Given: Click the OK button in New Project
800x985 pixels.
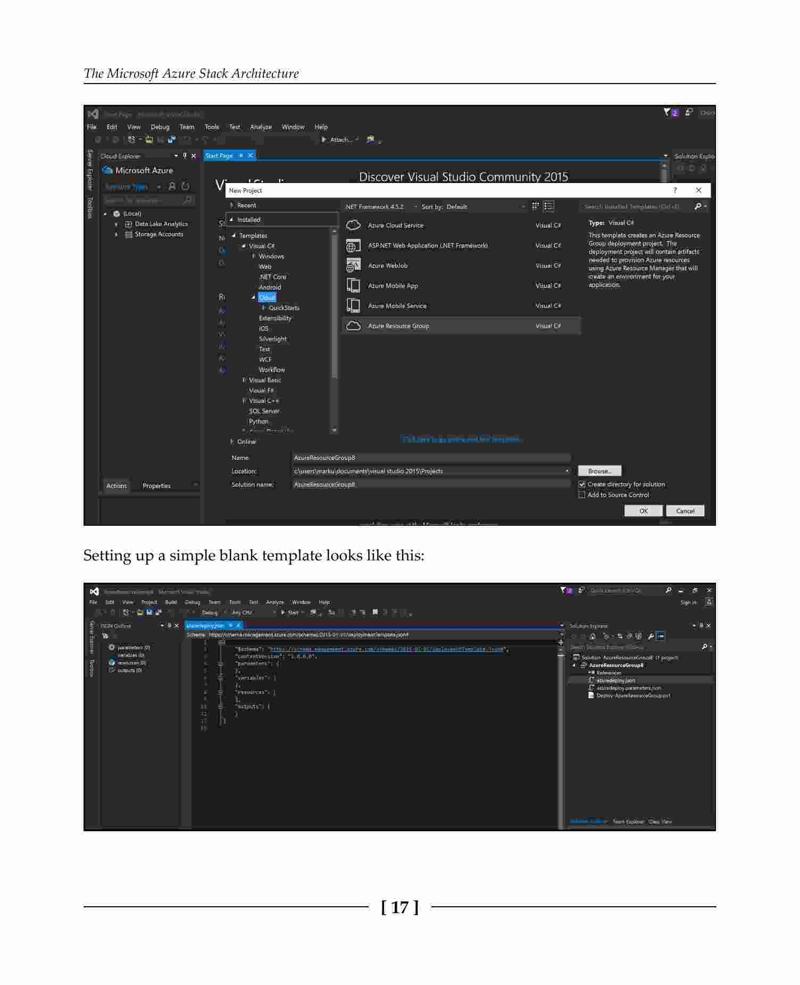Looking at the screenshot, I should [x=643, y=511].
